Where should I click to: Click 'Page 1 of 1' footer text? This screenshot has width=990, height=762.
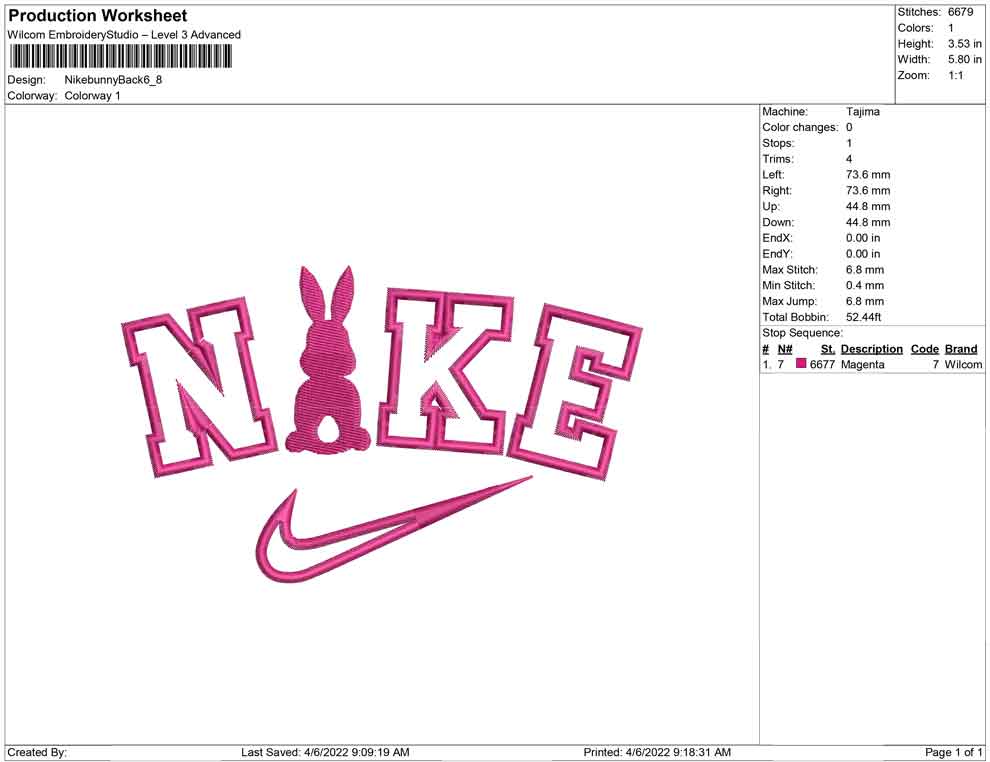[953, 752]
